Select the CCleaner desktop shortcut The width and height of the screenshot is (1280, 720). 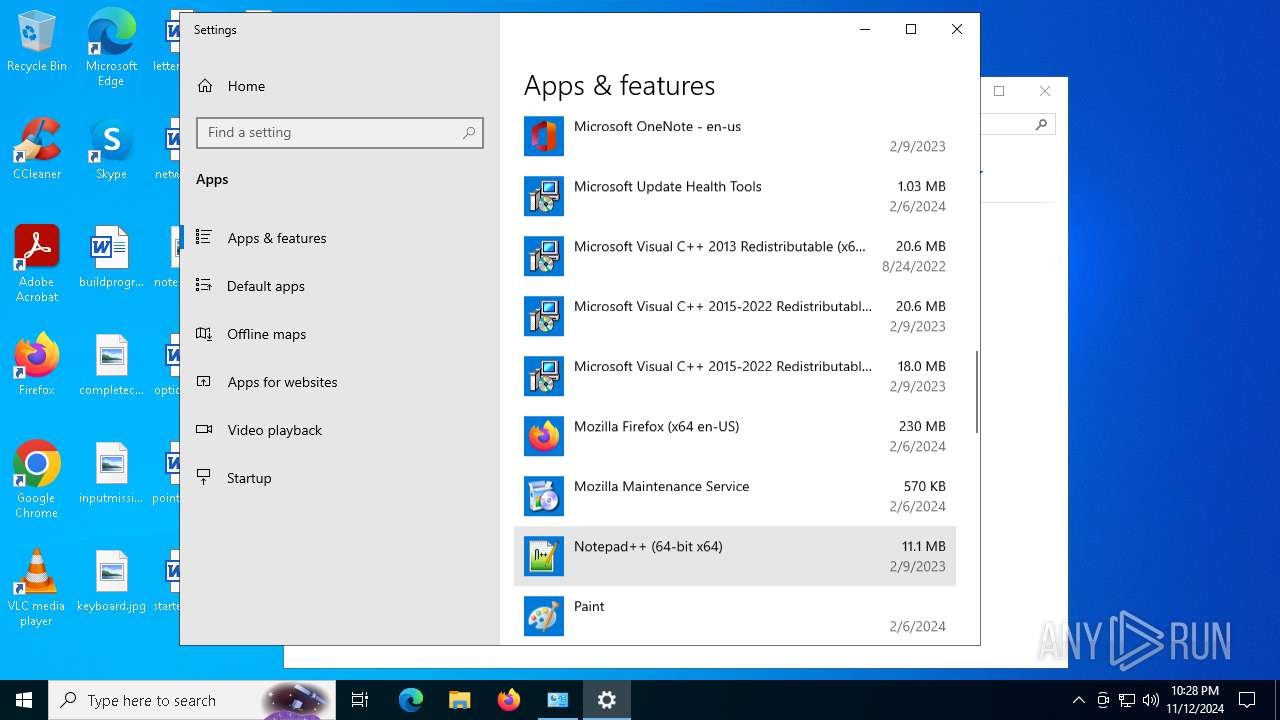click(x=37, y=149)
